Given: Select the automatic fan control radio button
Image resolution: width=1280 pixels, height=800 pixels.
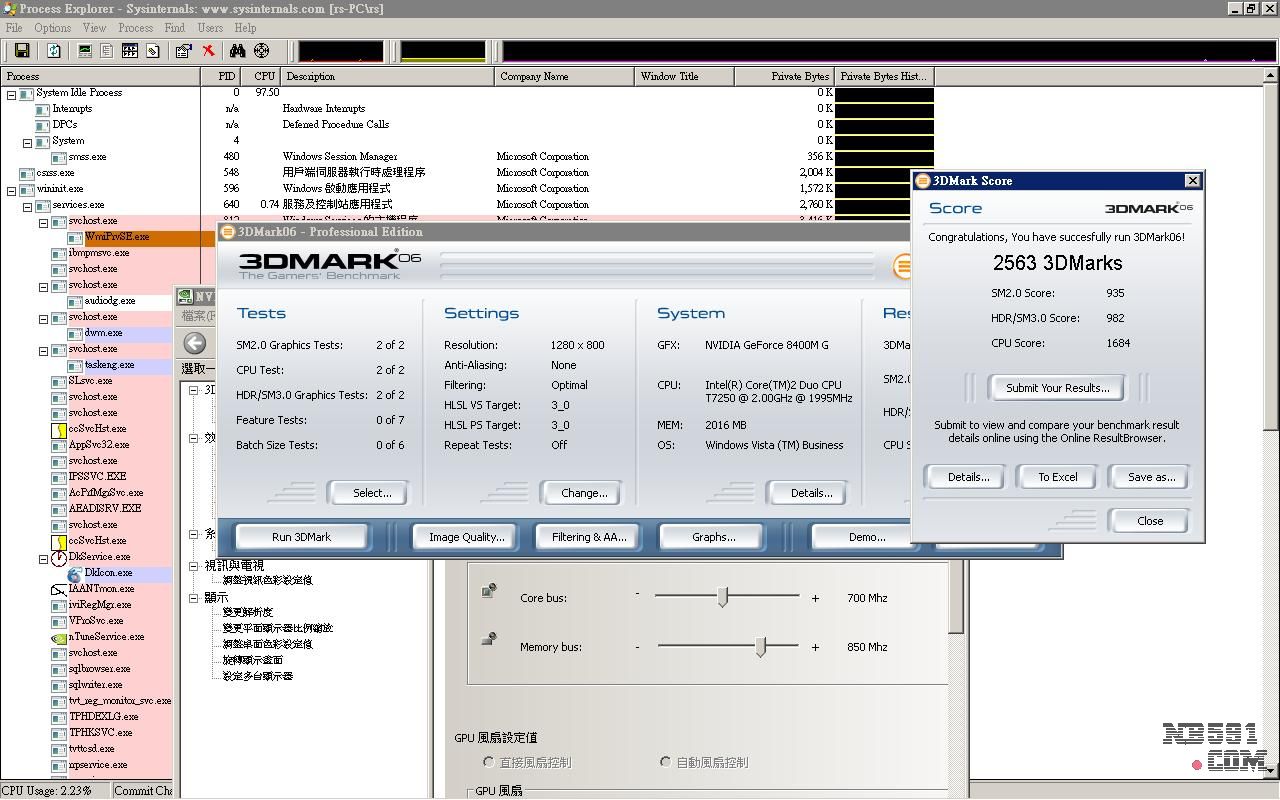Looking at the screenshot, I should 665,762.
